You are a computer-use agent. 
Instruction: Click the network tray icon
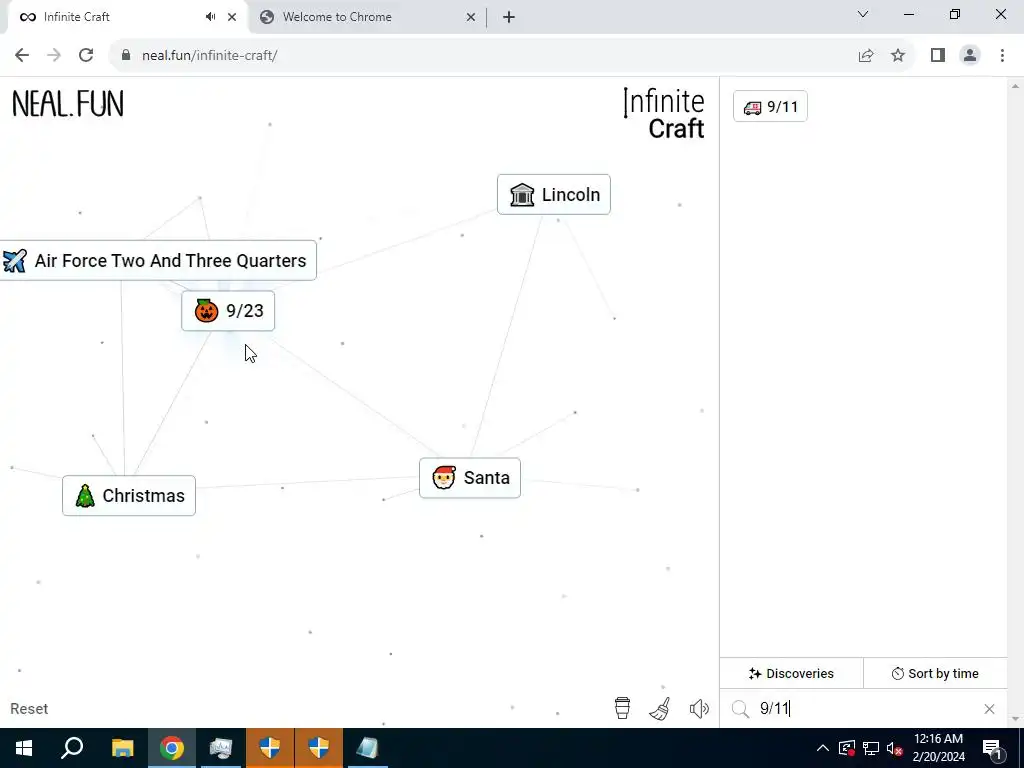pos(871,748)
